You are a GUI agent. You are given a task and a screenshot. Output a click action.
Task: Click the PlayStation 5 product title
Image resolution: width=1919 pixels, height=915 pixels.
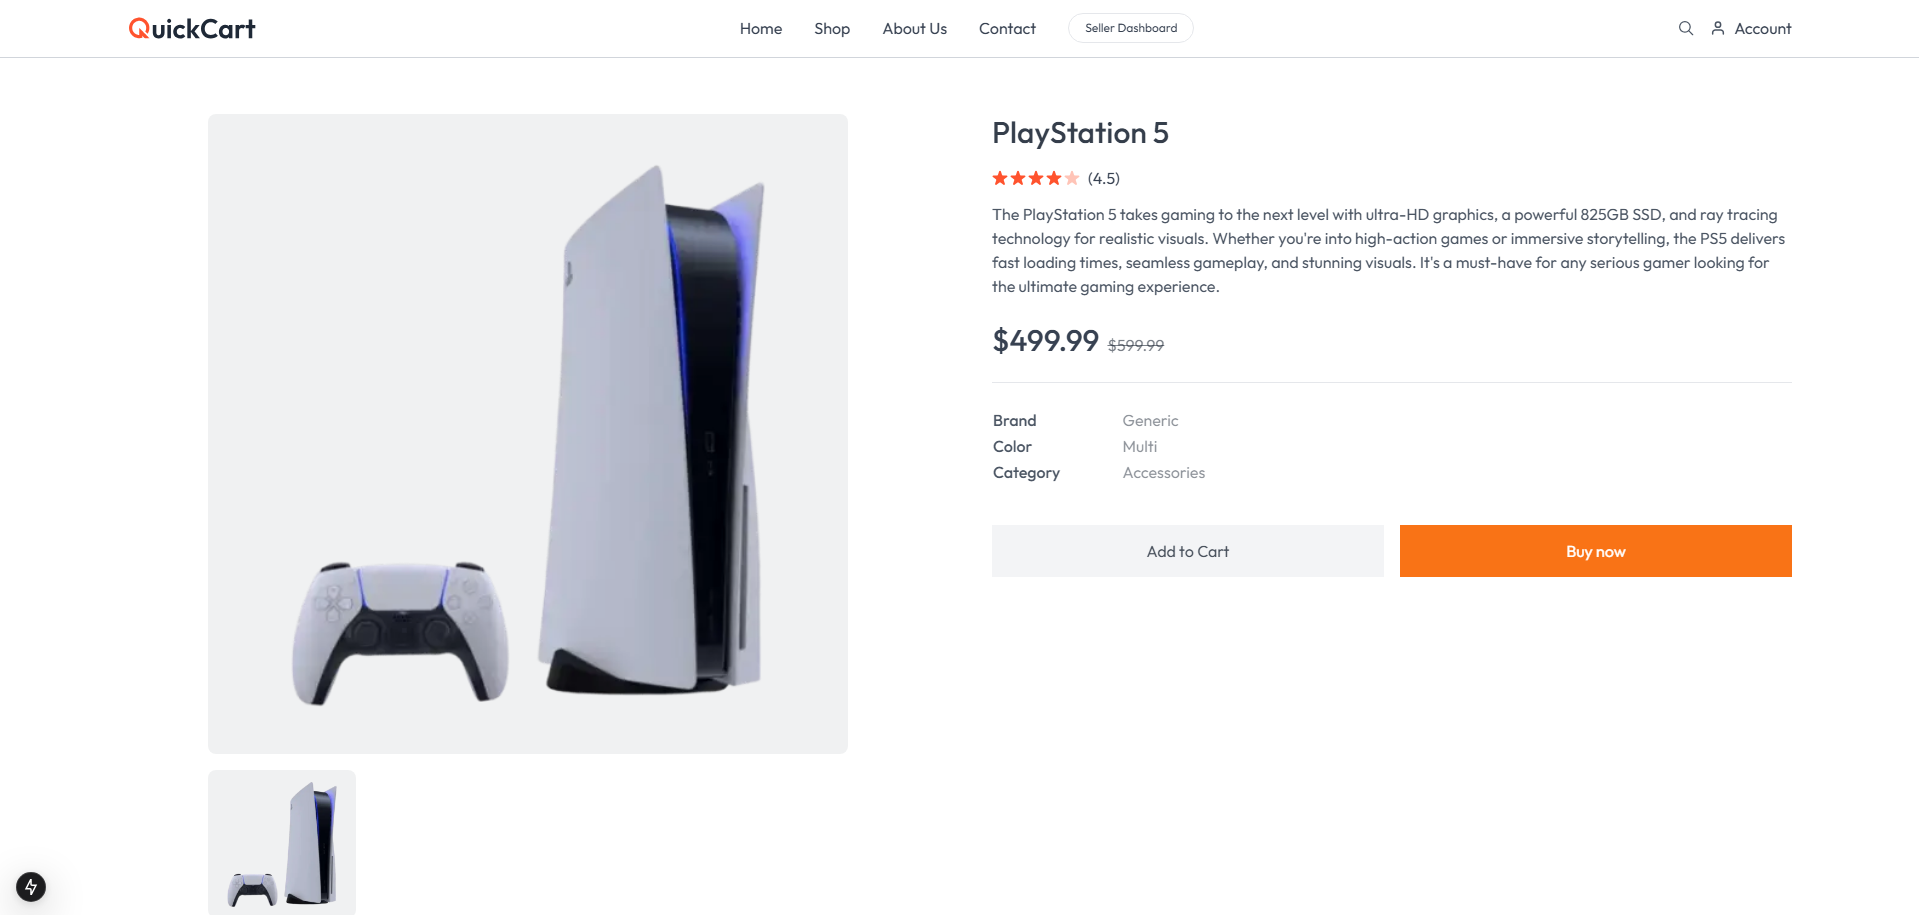tap(1080, 133)
